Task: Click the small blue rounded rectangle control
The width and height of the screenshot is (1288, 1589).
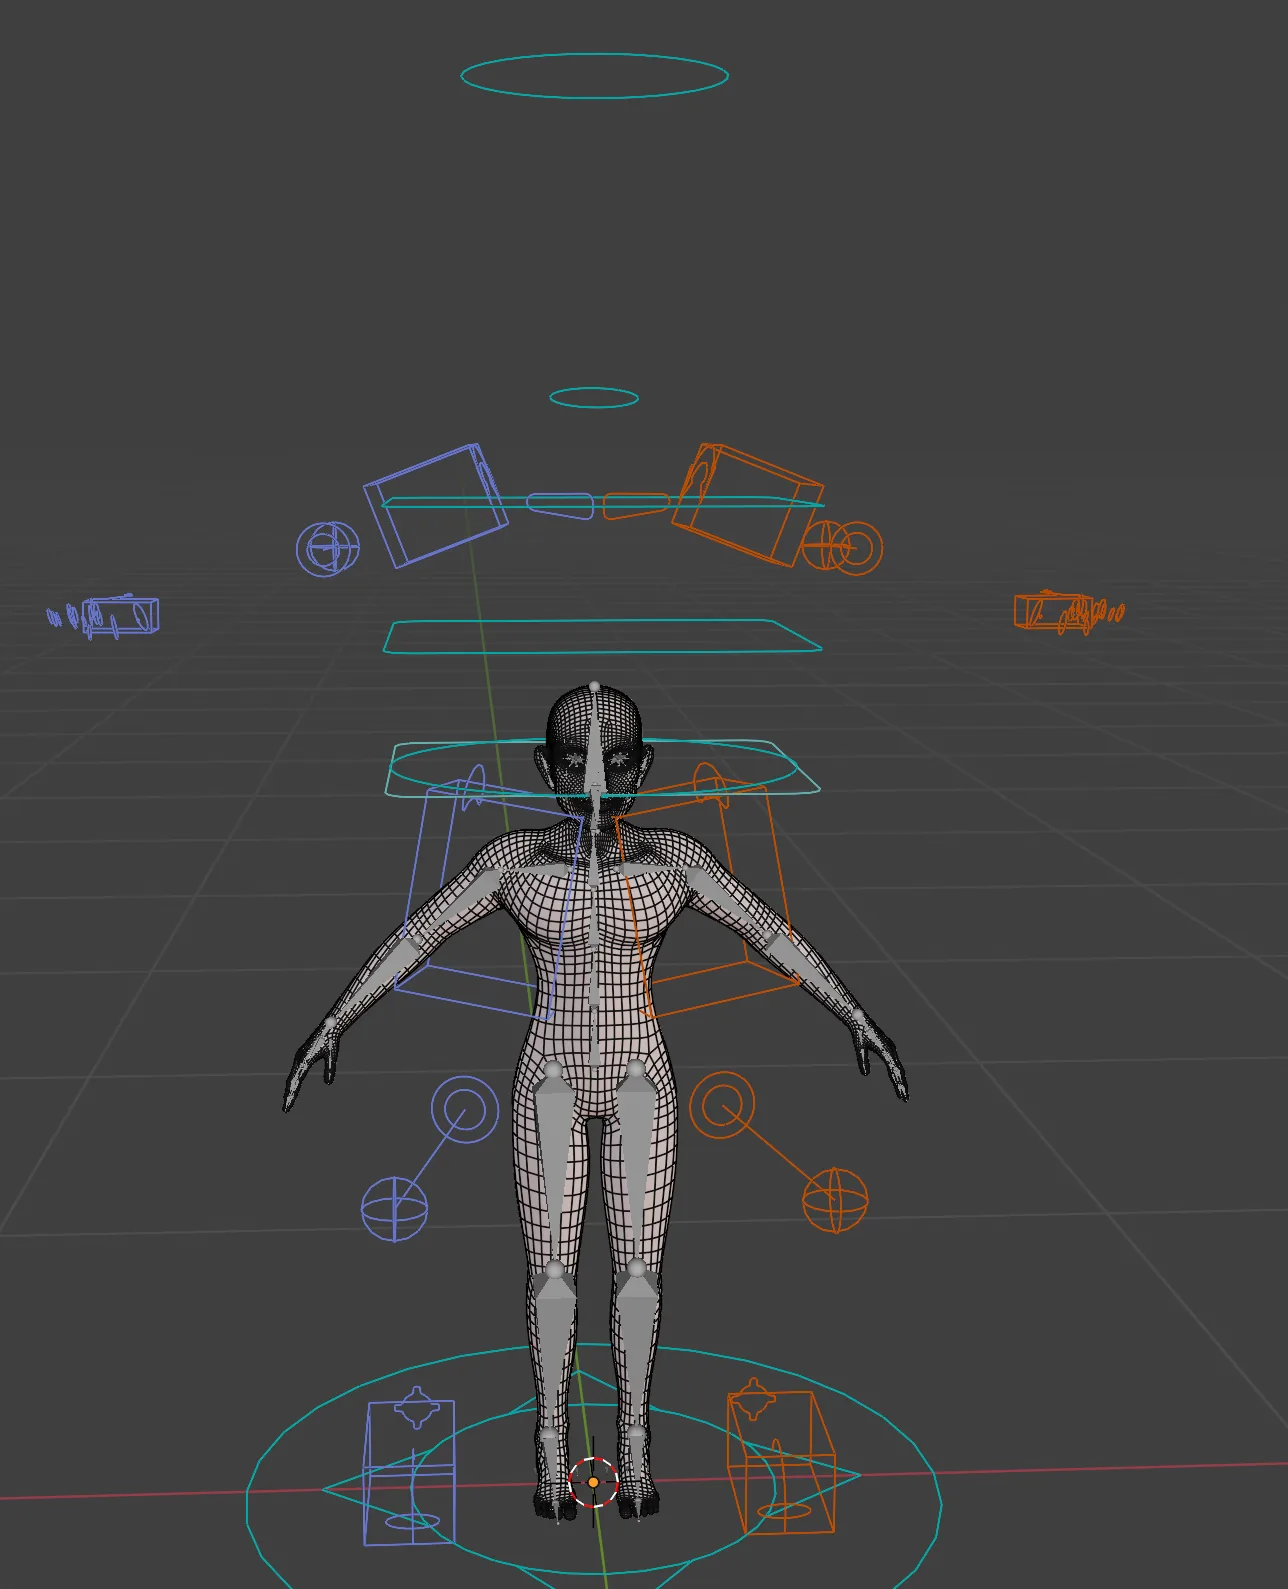Action: click(x=560, y=506)
